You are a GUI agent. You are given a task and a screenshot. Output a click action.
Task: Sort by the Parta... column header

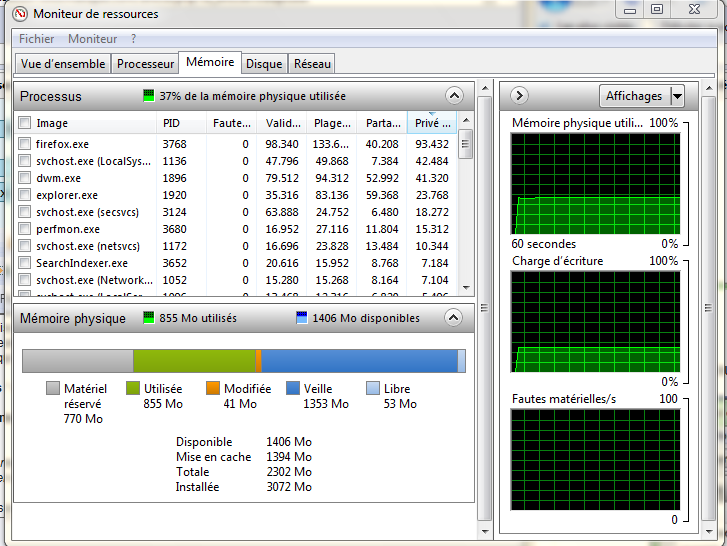point(382,123)
